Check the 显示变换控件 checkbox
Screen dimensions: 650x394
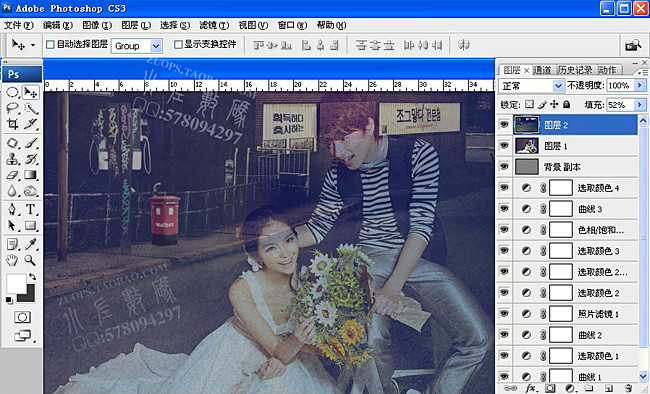click(178, 44)
